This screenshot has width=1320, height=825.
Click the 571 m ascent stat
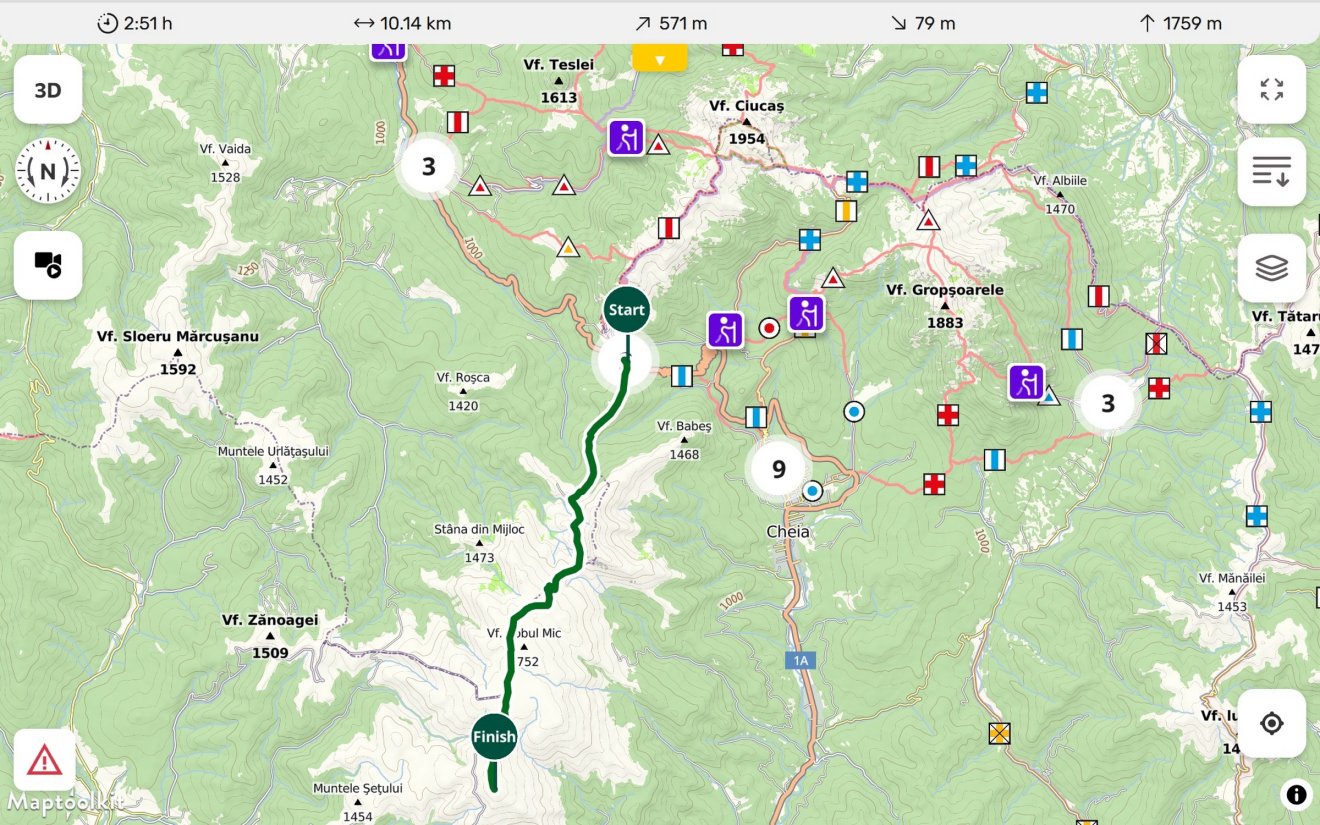[x=671, y=23]
